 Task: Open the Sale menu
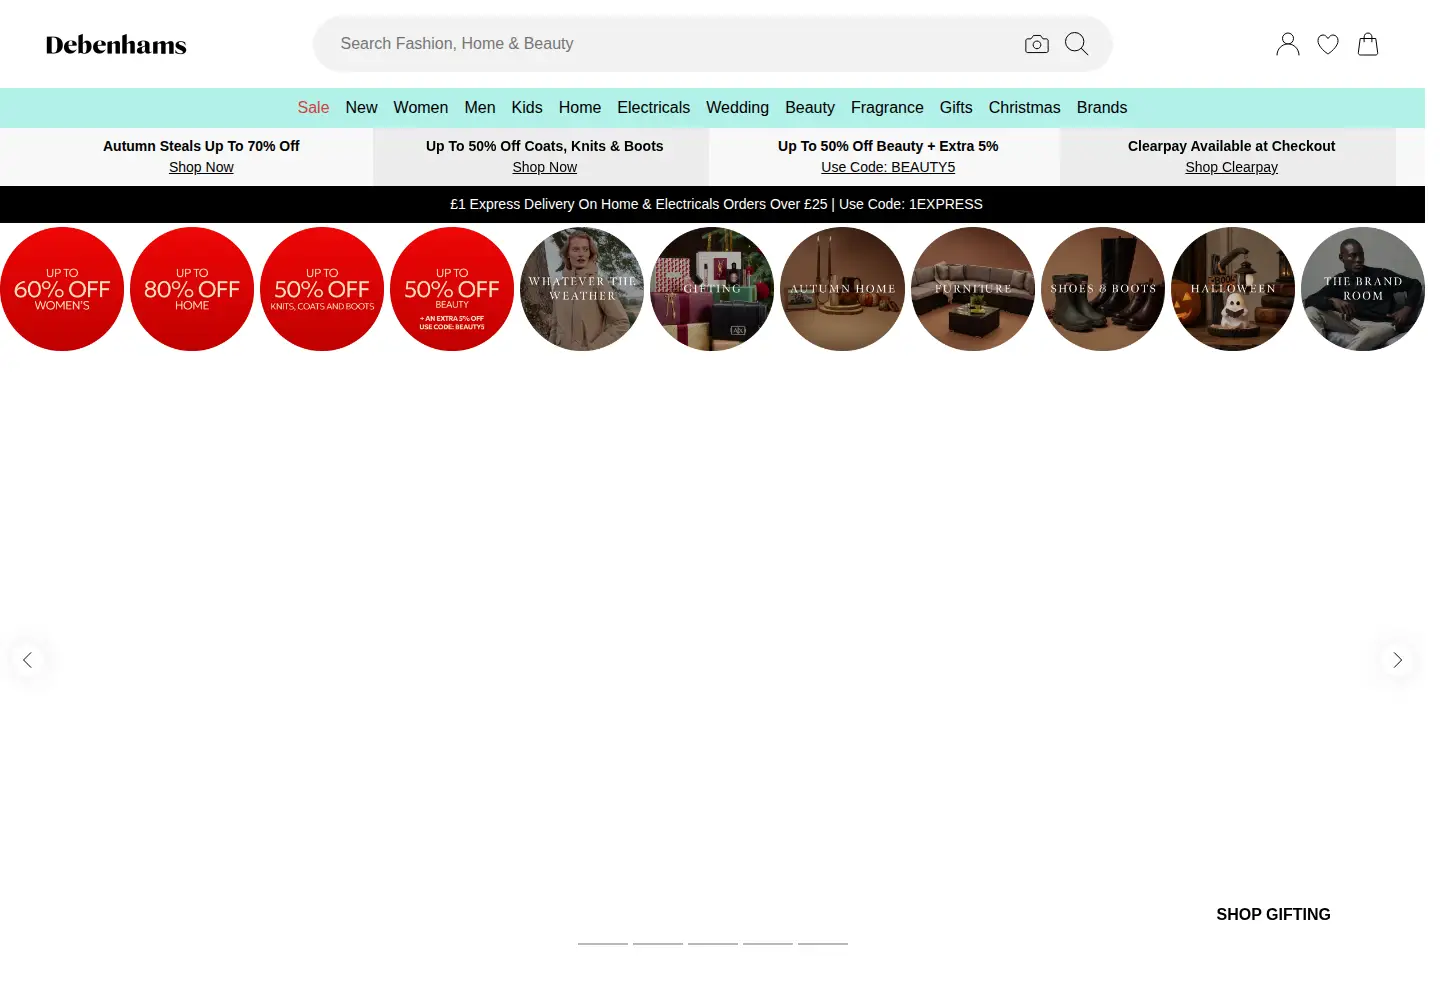pyautogui.click(x=313, y=108)
